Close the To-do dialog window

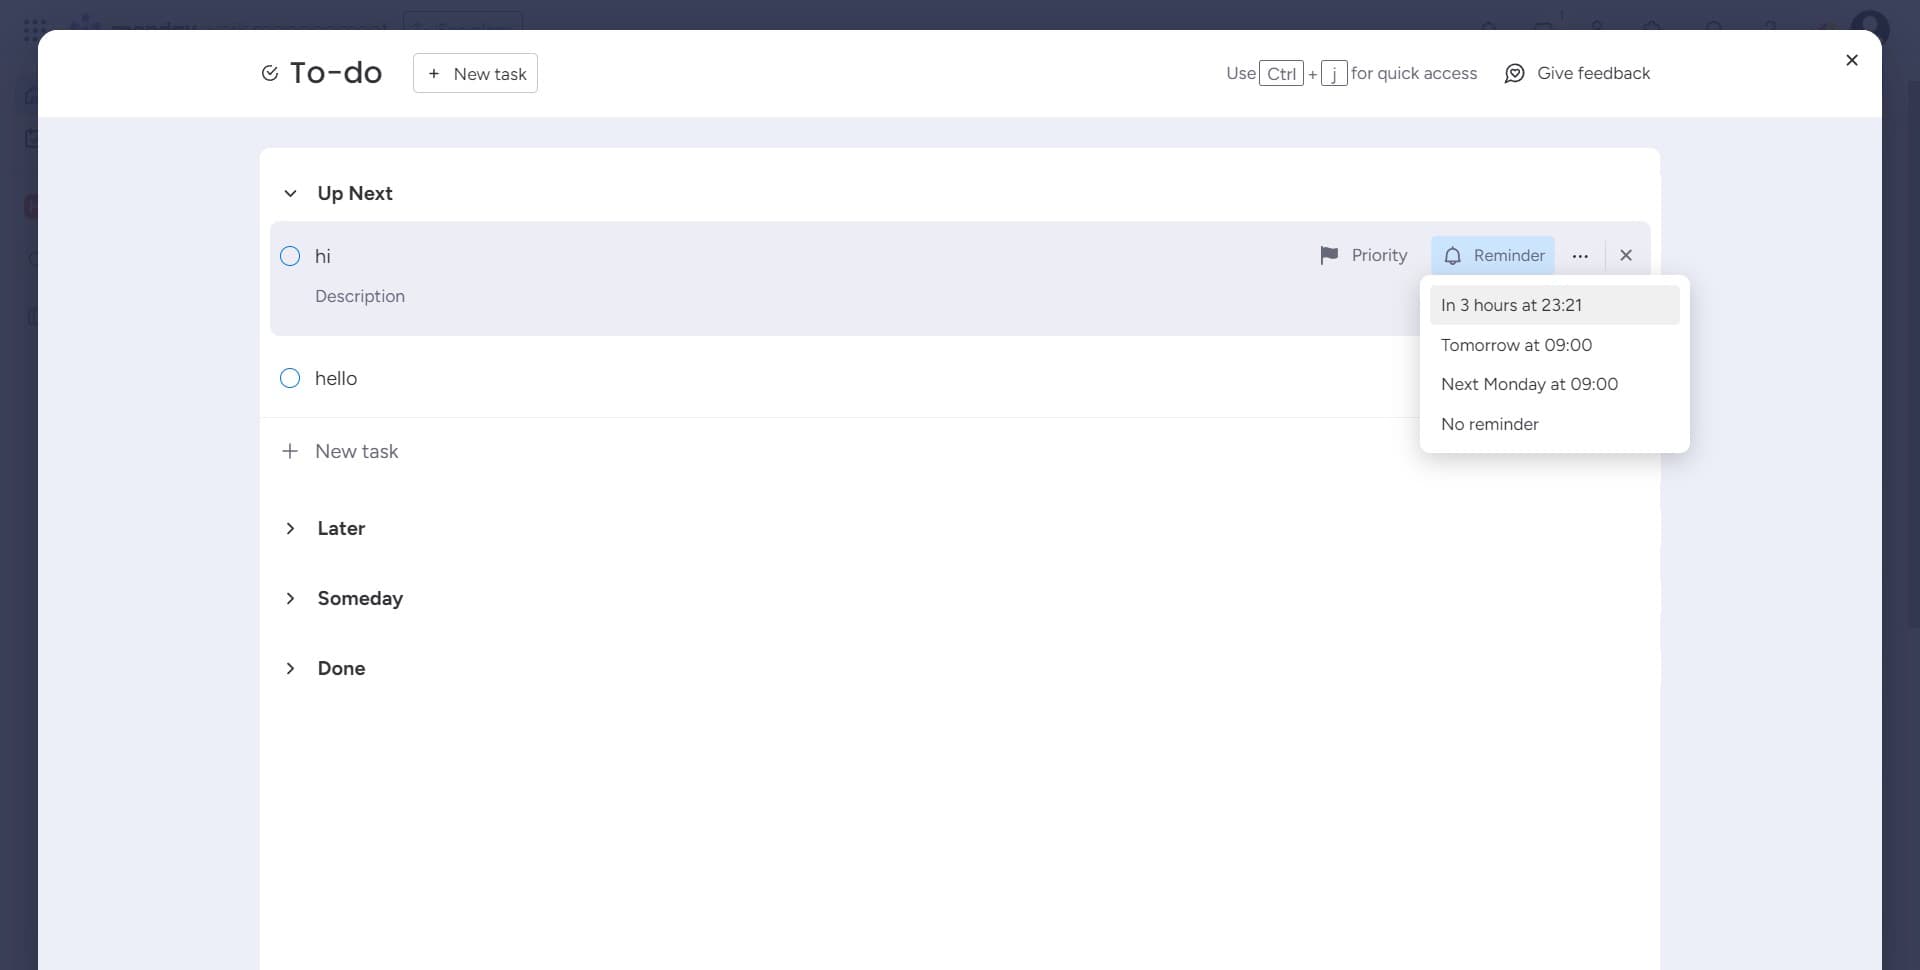[1851, 60]
